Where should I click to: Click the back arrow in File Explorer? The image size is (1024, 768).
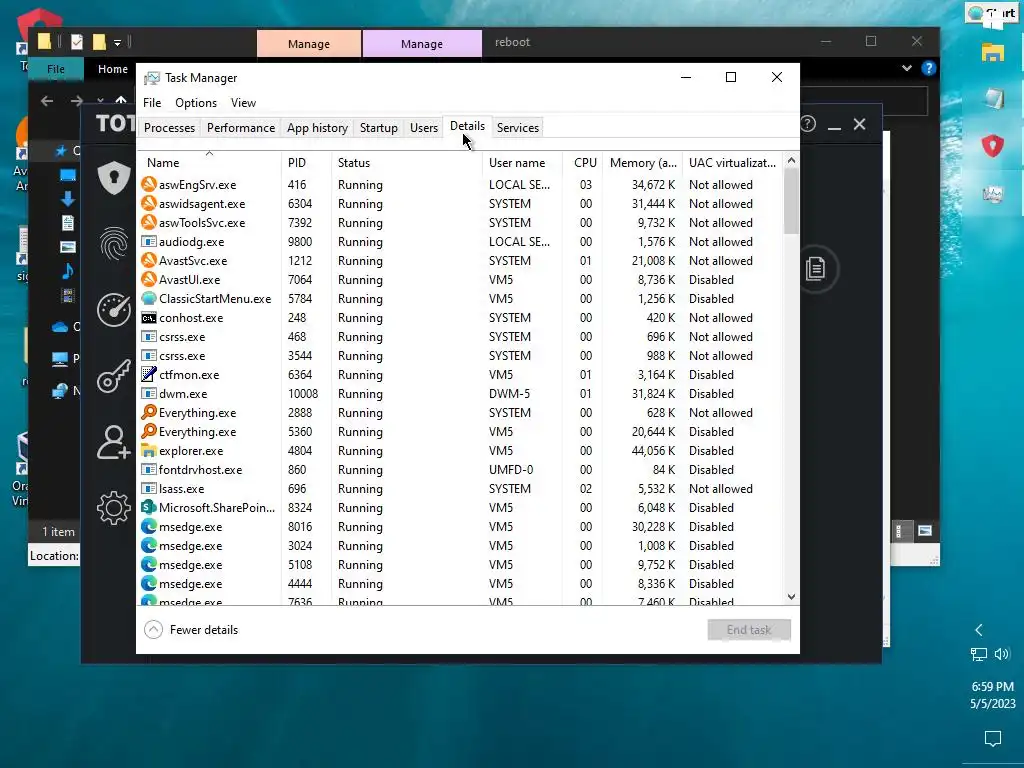click(47, 101)
